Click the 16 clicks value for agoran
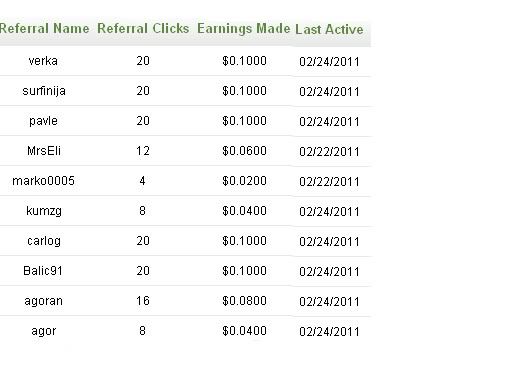Viewport: 512px width, 384px height. [x=143, y=301]
